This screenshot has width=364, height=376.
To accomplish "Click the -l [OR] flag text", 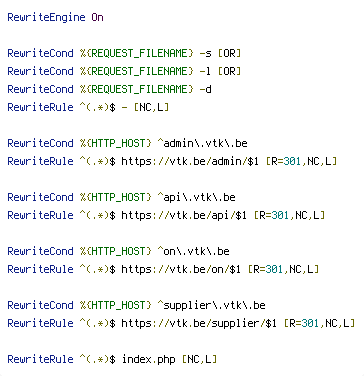I will tap(220, 71).
